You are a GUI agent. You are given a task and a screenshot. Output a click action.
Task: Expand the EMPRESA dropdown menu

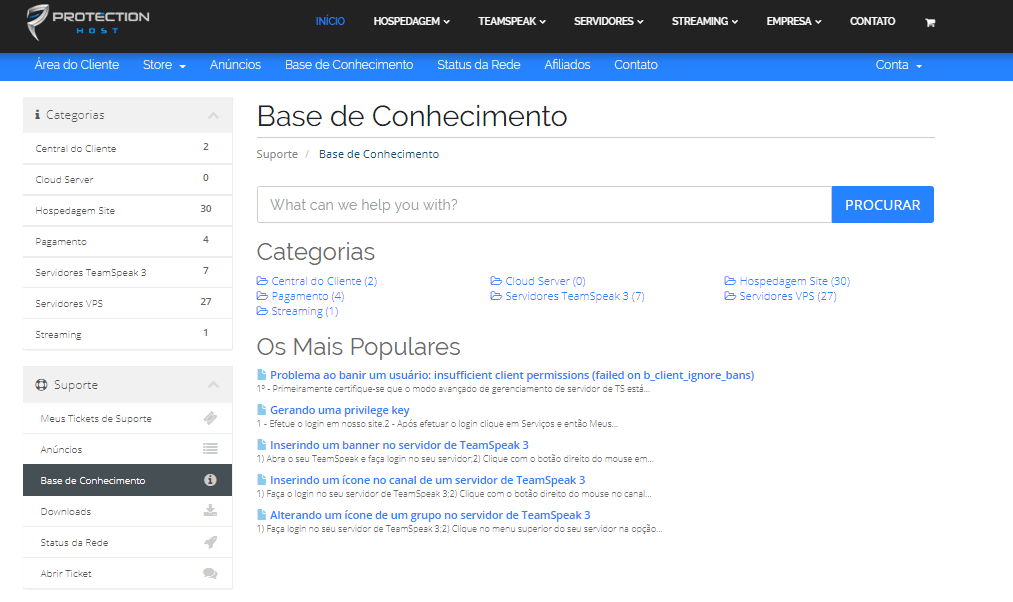(x=794, y=21)
